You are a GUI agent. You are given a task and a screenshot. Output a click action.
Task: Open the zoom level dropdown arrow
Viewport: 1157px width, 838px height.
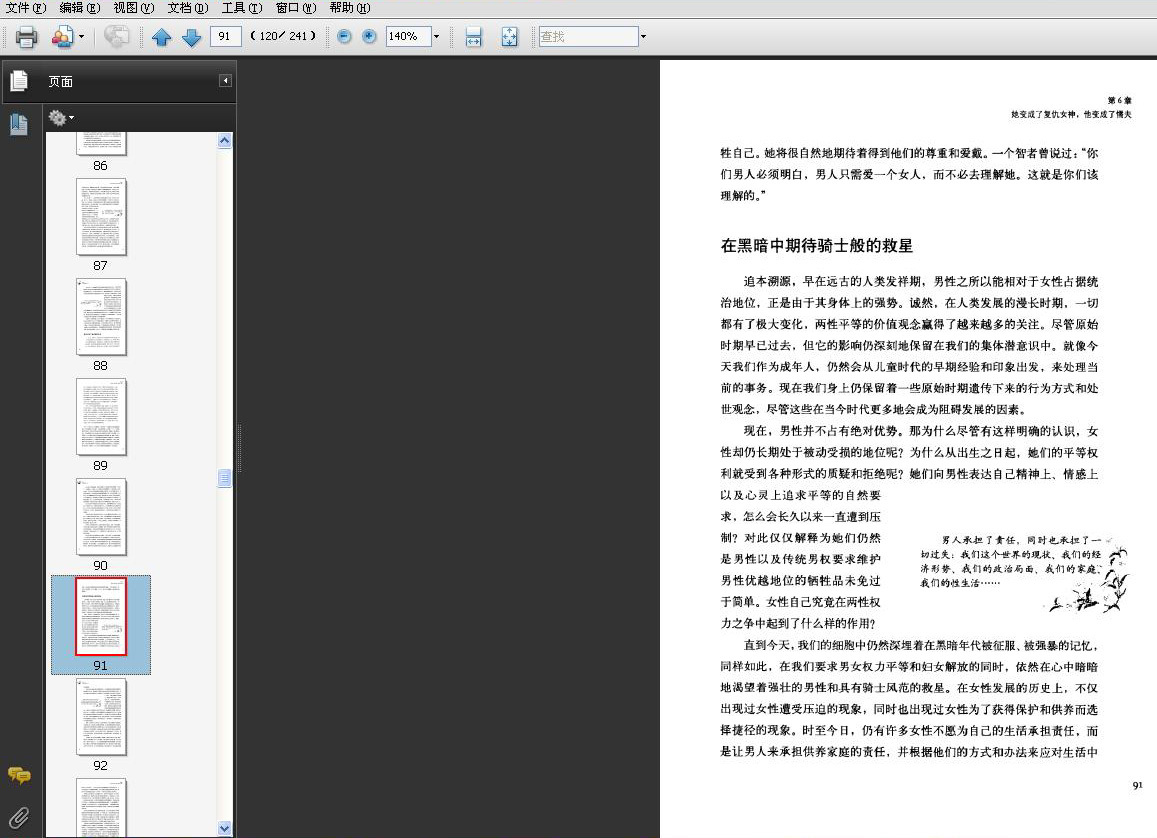click(436, 36)
